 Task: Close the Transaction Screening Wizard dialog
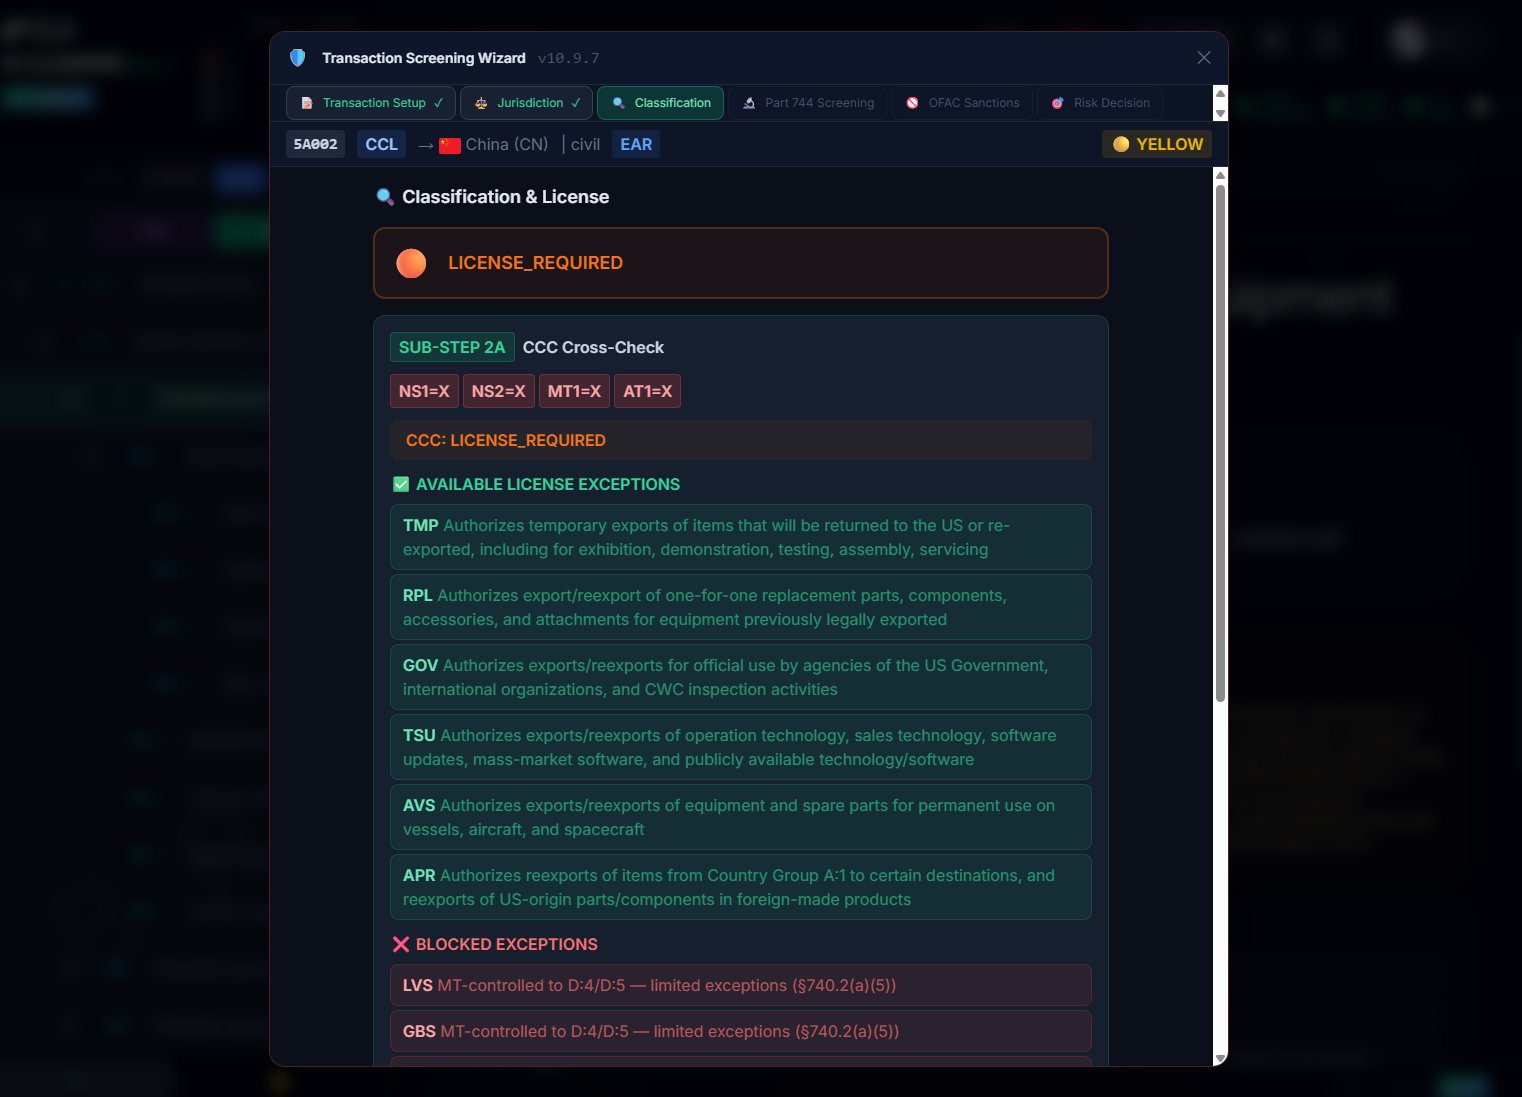[1204, 58]
